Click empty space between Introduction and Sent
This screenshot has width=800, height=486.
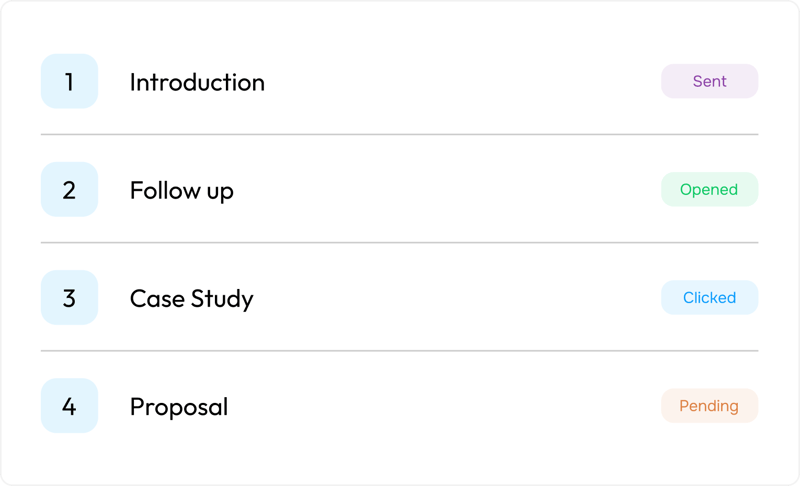[460, 82]
